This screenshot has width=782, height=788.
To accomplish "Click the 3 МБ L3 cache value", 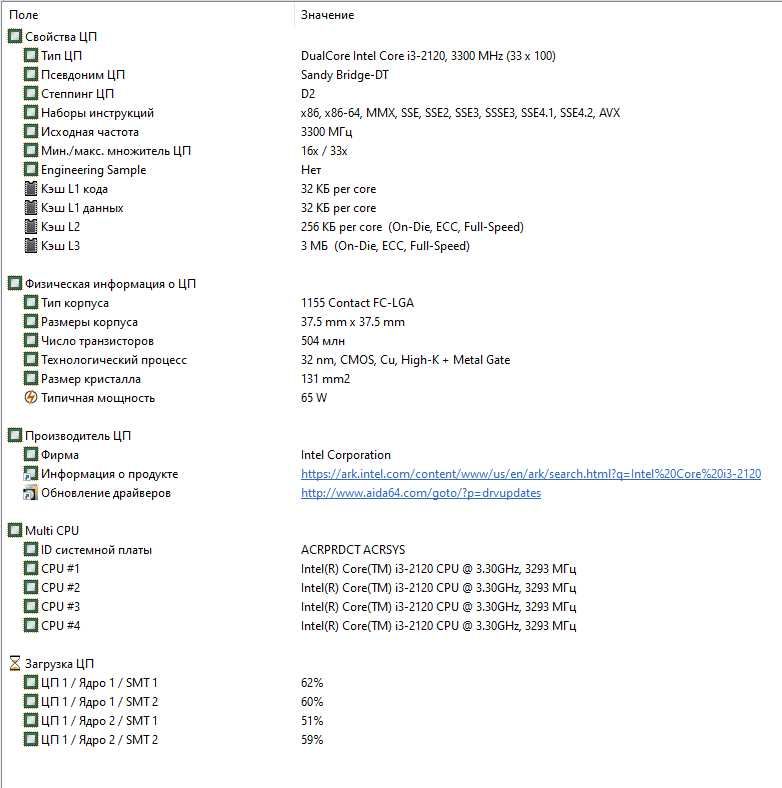I will (x=385, y=246).
